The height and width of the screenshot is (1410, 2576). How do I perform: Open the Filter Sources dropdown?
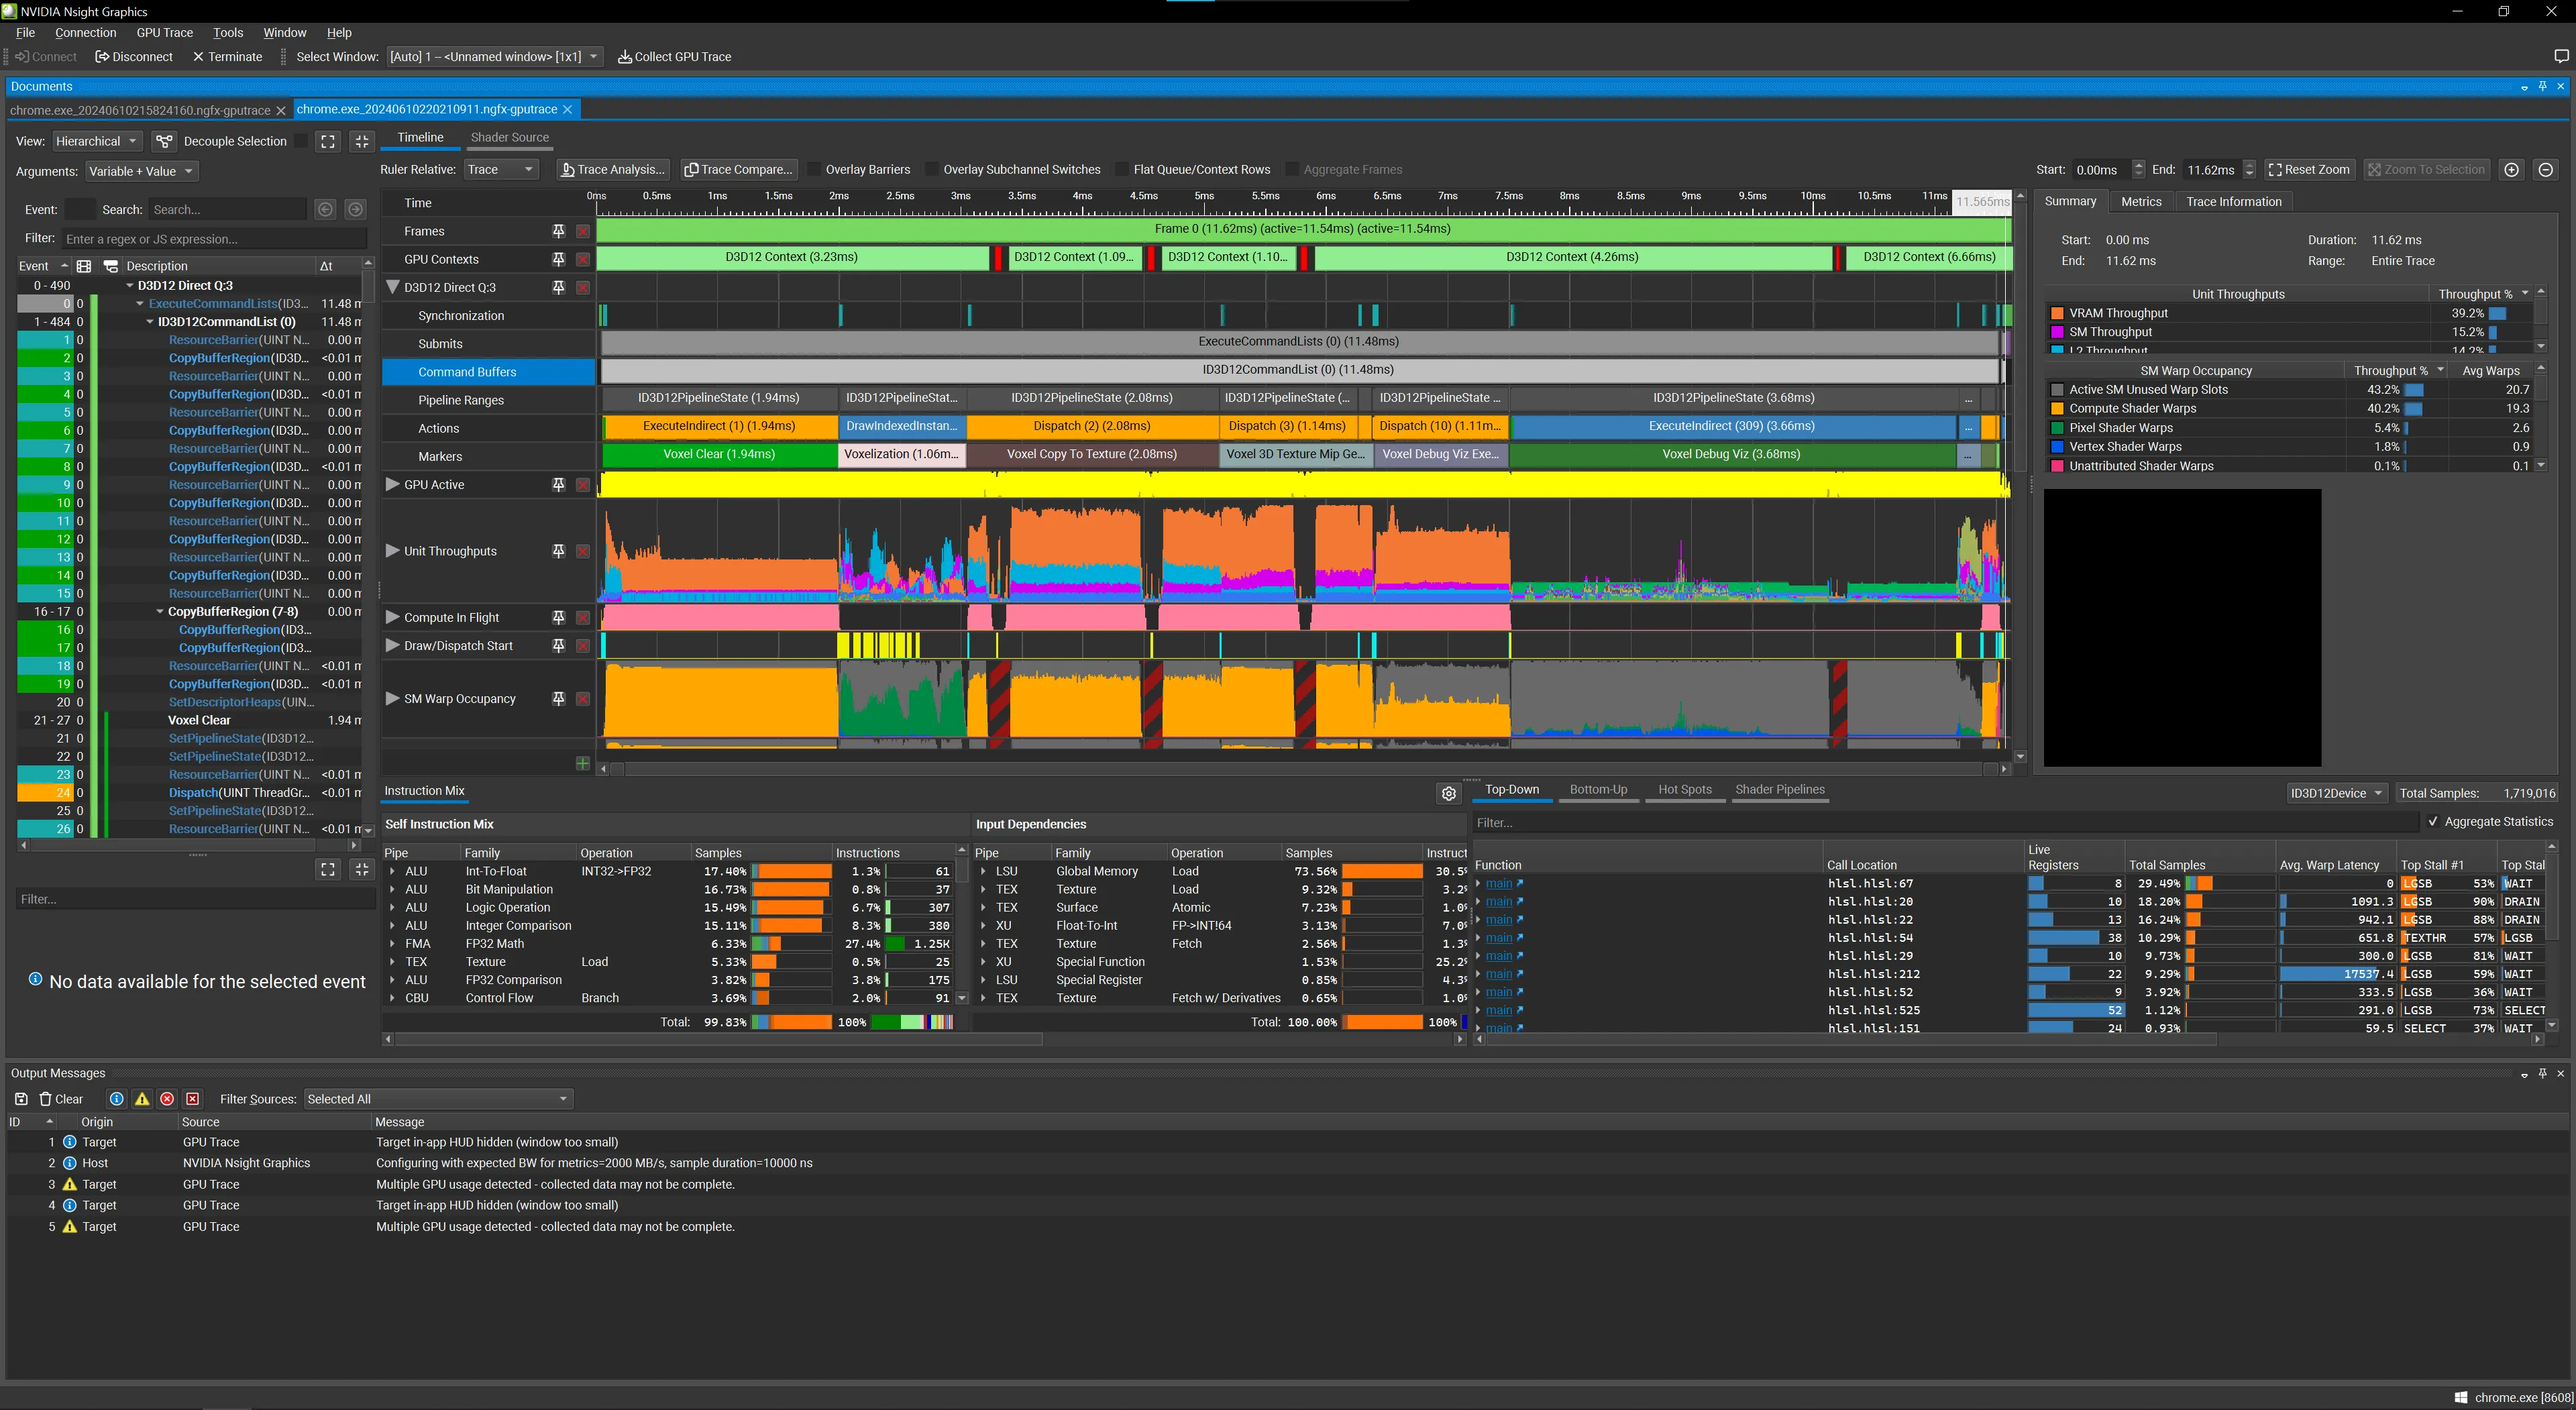pos(437,1098)
